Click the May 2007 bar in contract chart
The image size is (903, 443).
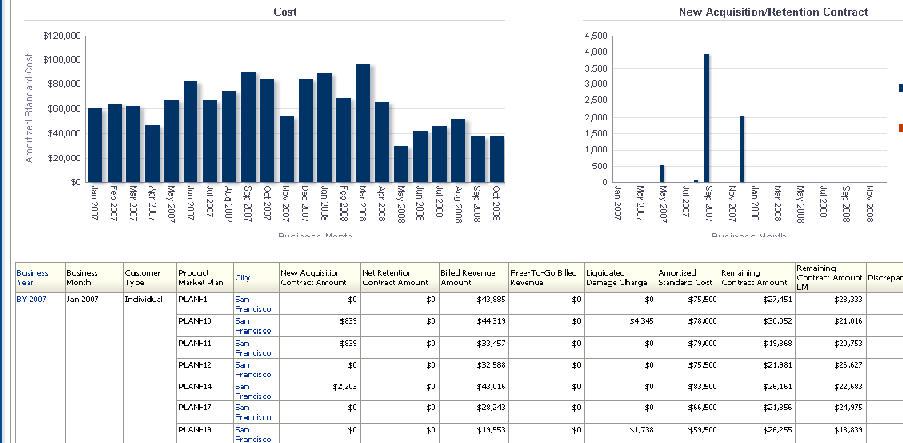pos(662,174)
